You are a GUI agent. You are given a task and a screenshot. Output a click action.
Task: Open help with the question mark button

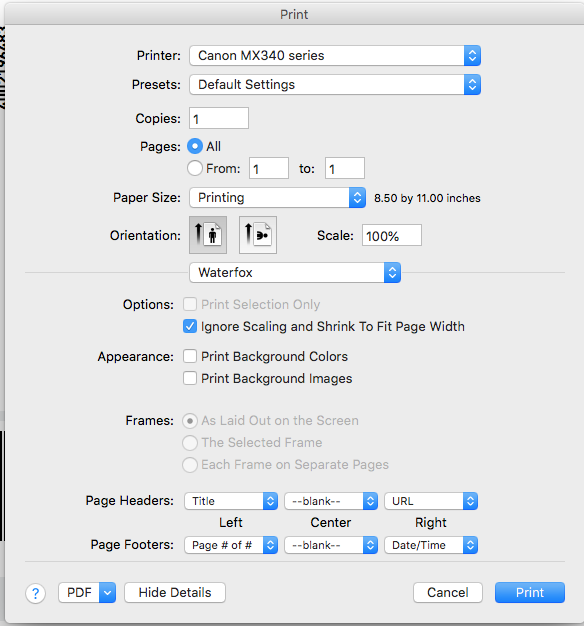pos(36,593)
